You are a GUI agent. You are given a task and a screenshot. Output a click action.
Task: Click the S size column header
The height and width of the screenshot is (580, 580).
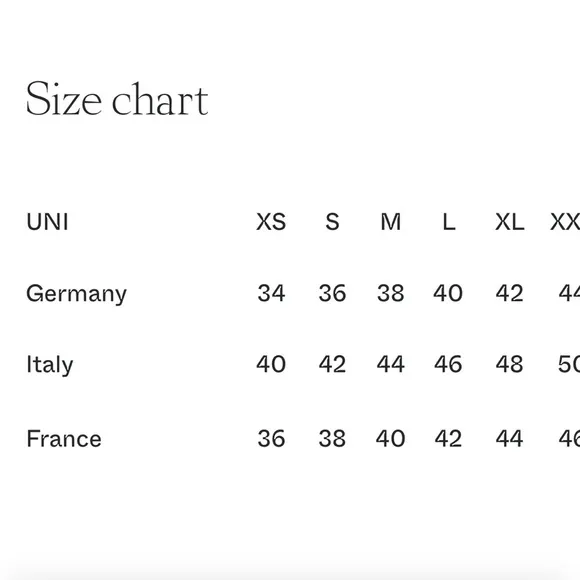point(332,222)
